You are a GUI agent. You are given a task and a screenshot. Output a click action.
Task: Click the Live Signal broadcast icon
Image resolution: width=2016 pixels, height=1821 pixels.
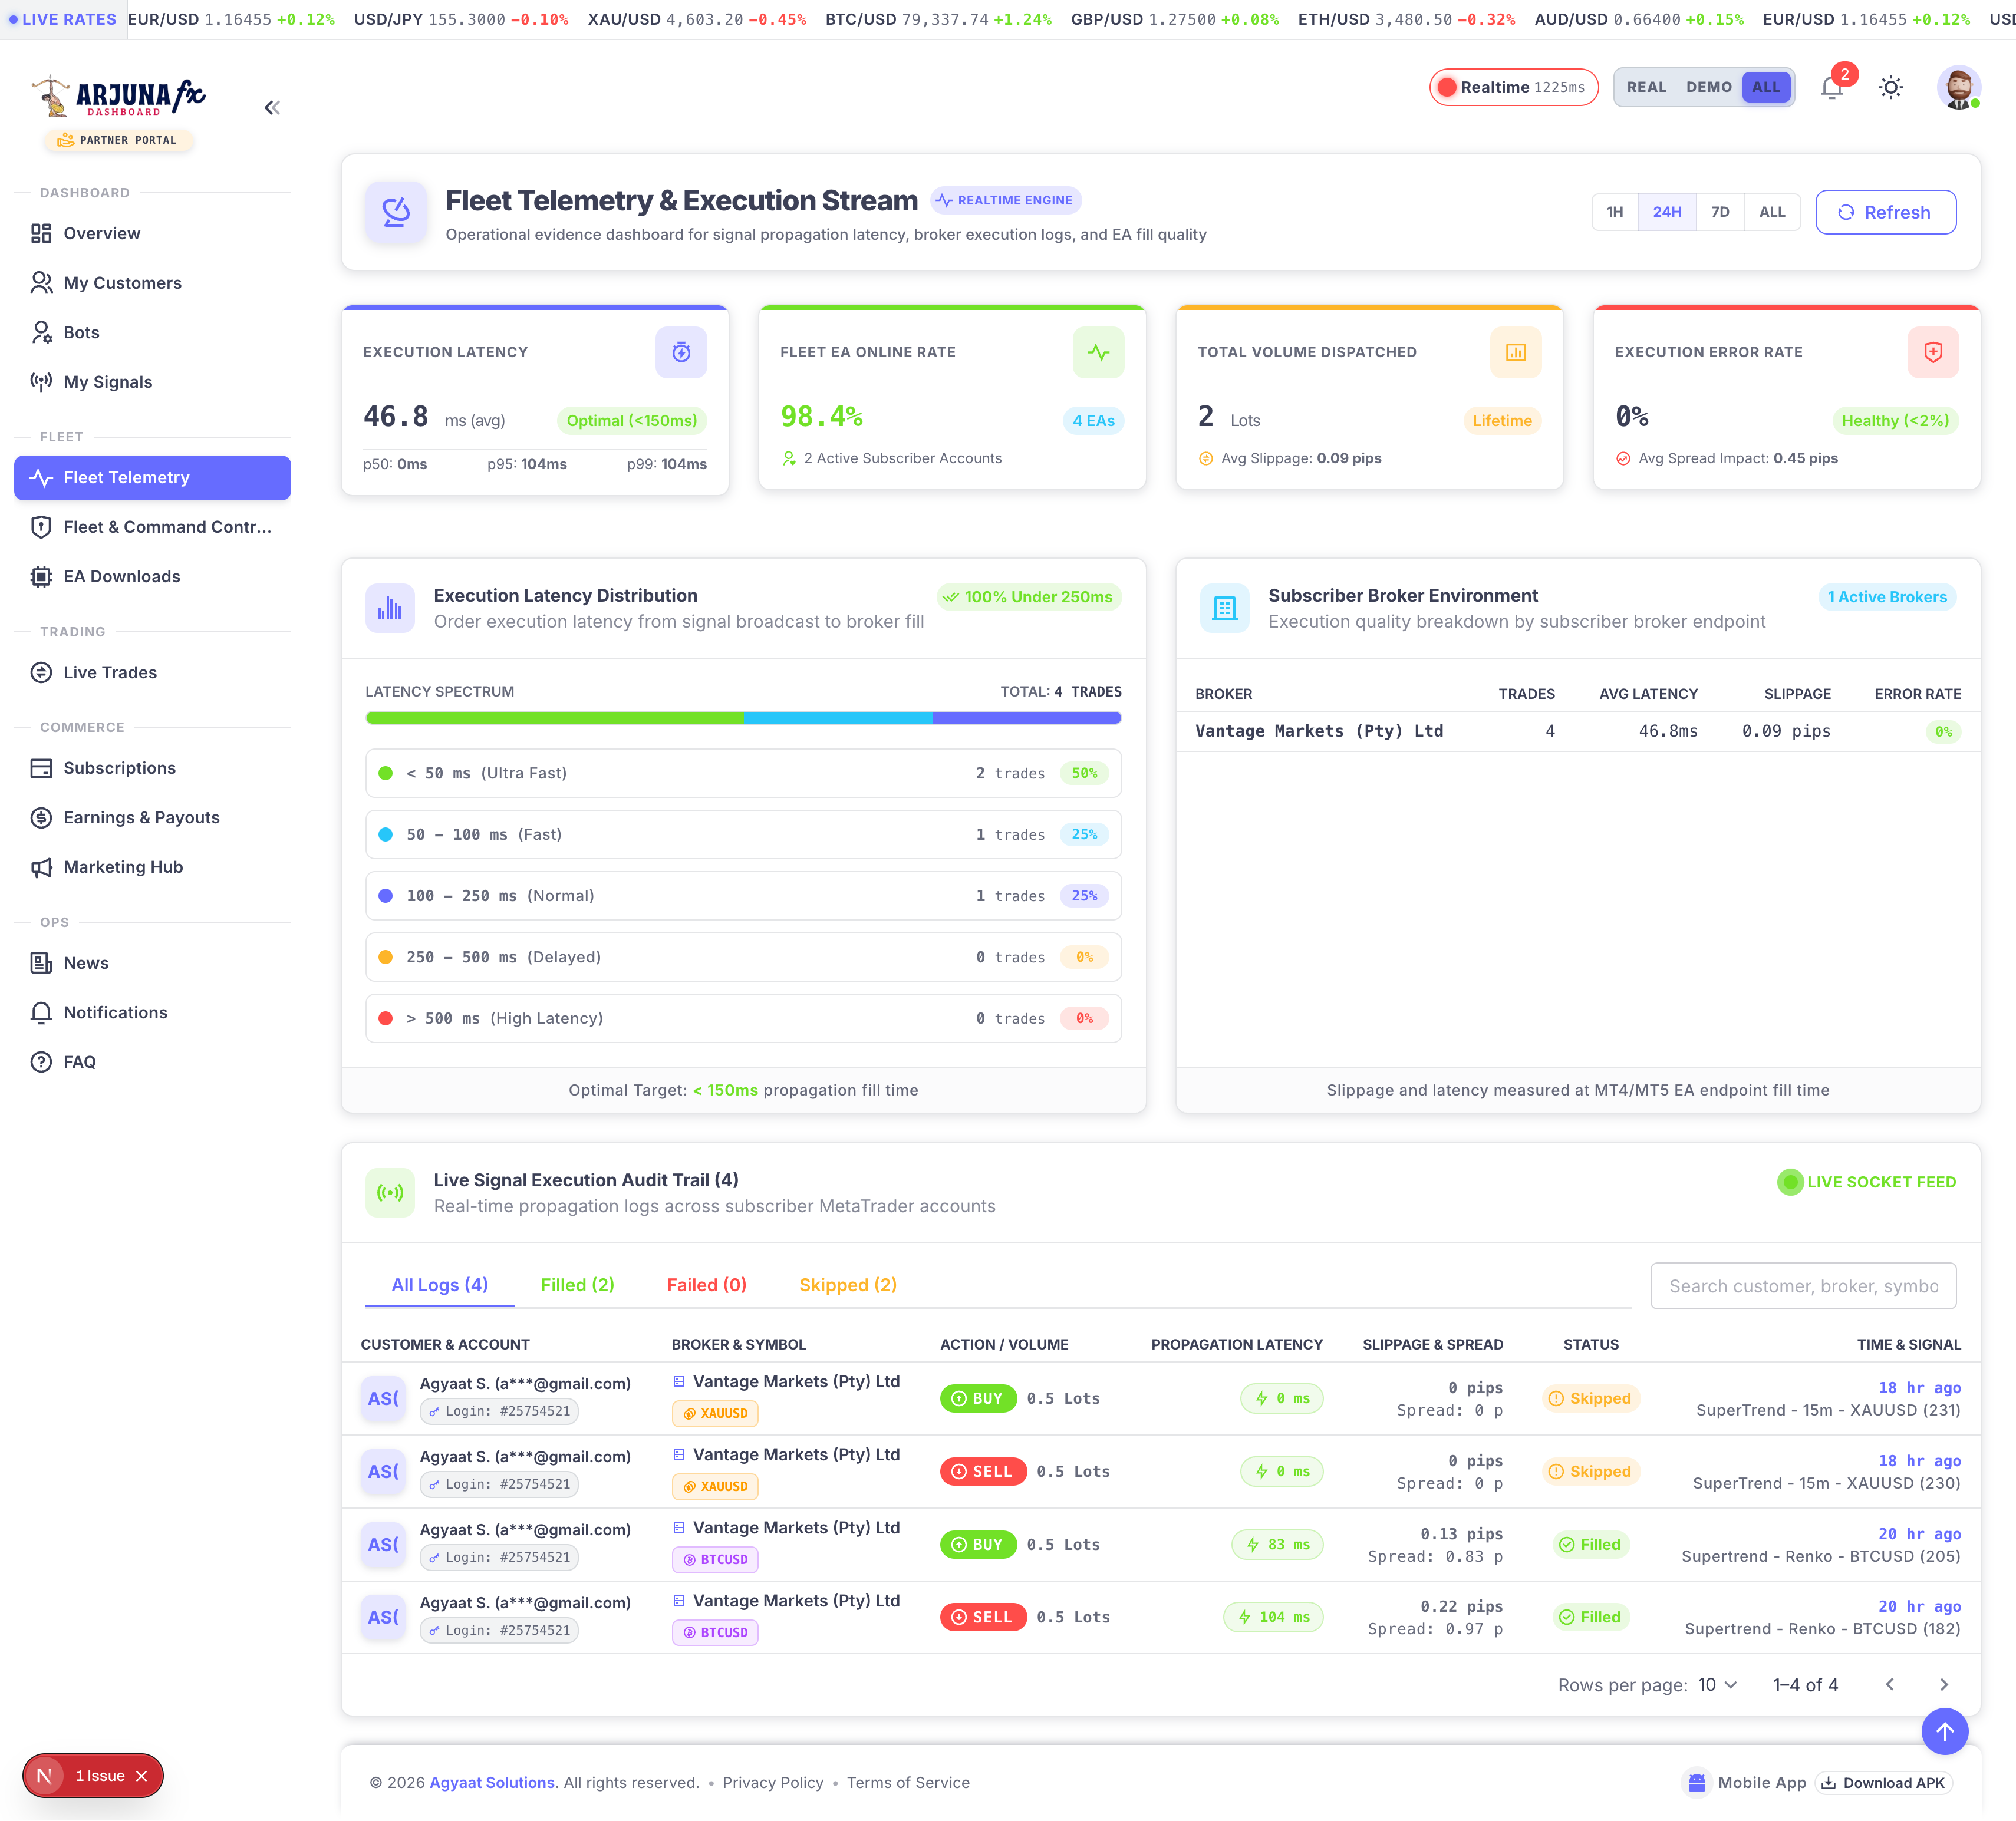[390, 1192]
